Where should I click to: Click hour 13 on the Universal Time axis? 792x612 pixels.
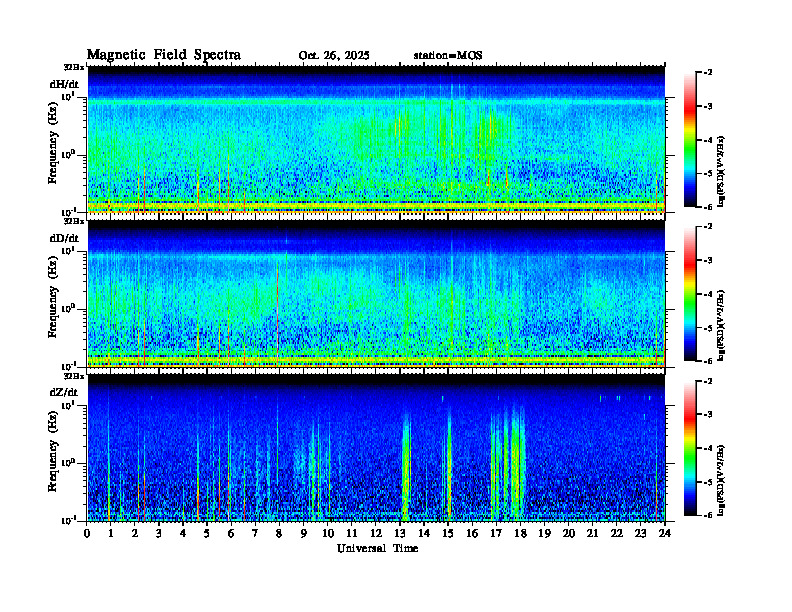[x=400, y=534]
